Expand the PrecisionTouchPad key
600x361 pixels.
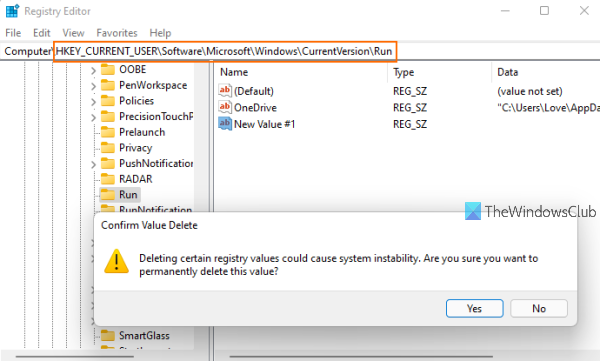click(x=93, y=117)
